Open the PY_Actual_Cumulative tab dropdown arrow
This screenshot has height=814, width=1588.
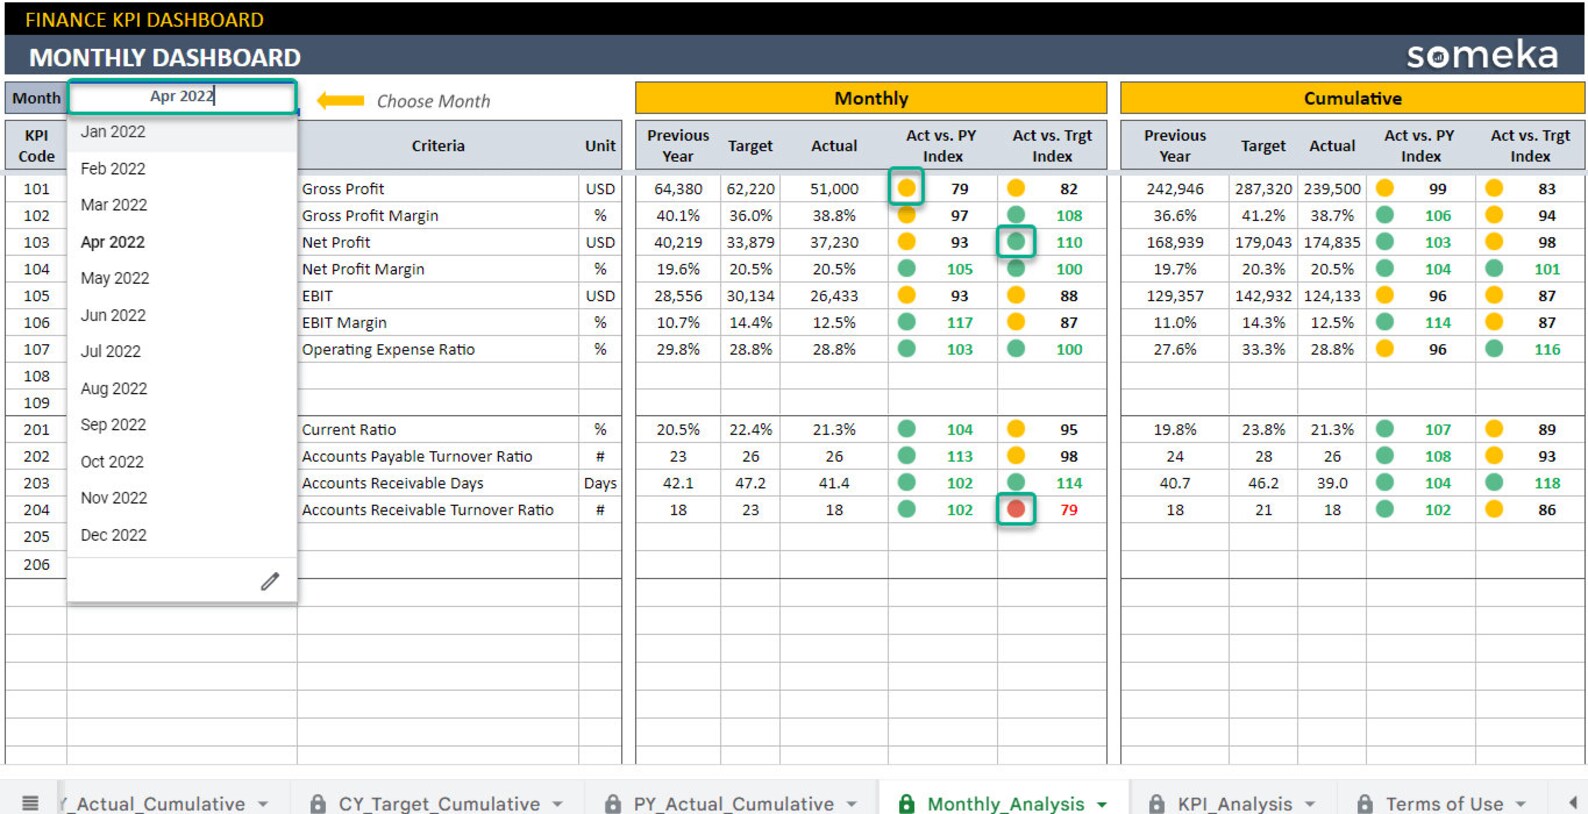click(x=851, y=804)
